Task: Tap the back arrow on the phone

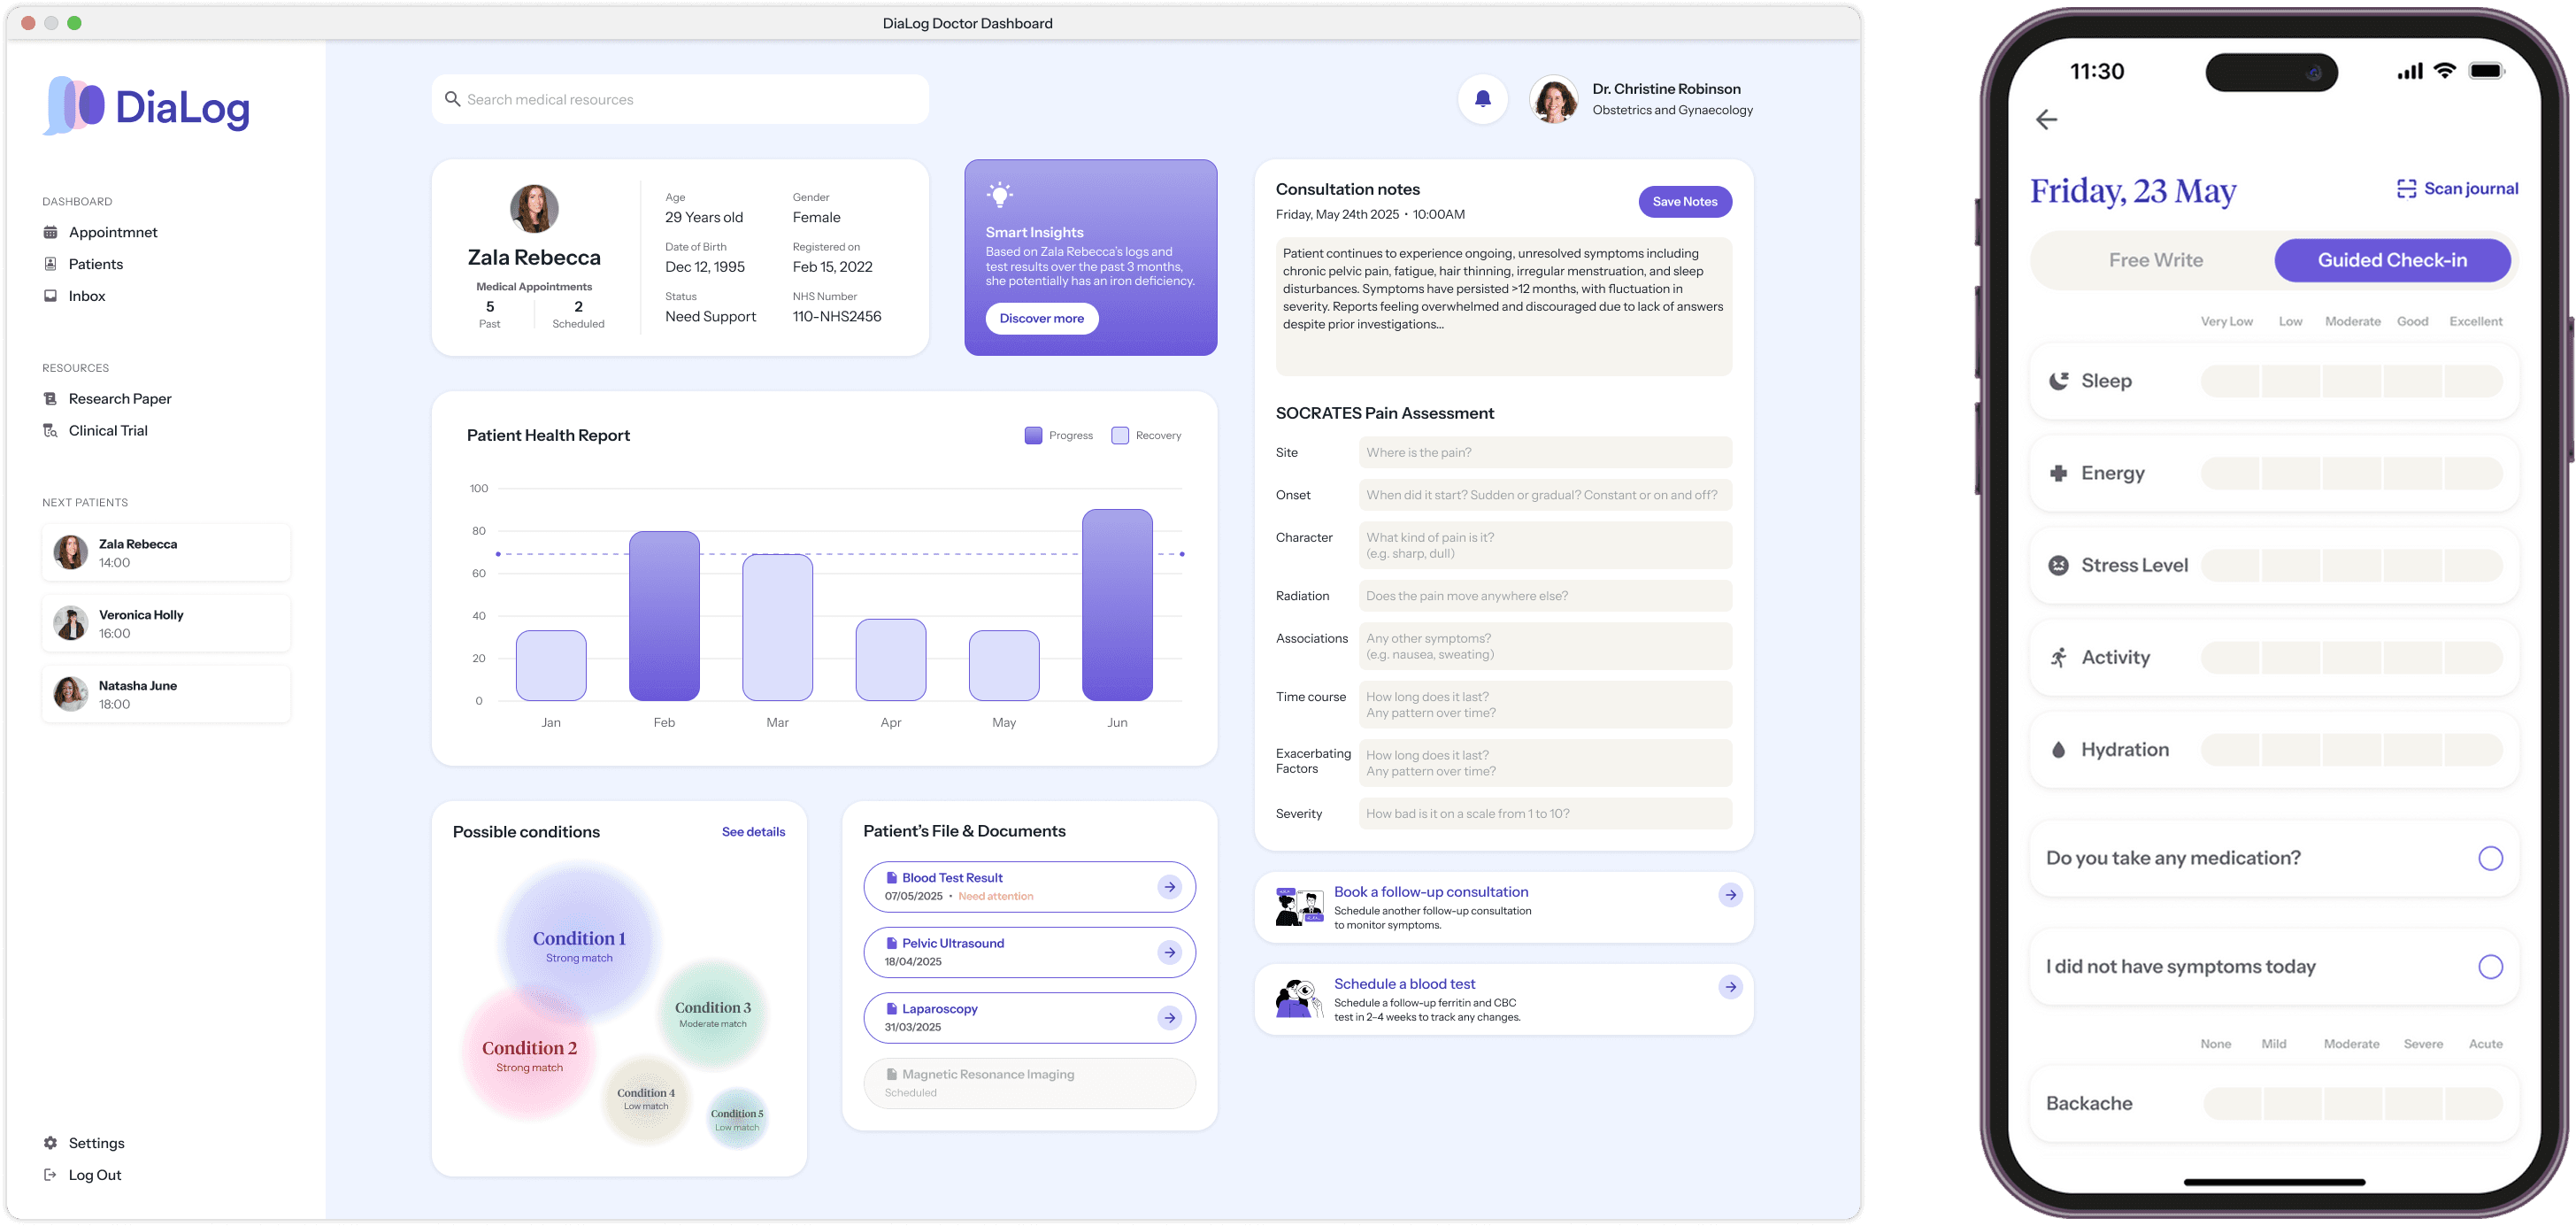Action: coord(2046,120)
